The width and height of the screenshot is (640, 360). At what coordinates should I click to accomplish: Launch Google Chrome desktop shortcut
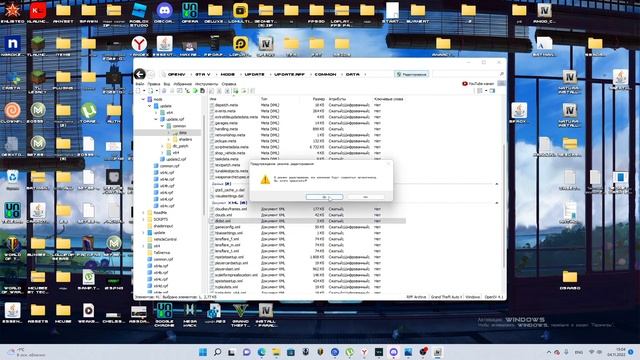pyautogui.click(x=164, y=315)
